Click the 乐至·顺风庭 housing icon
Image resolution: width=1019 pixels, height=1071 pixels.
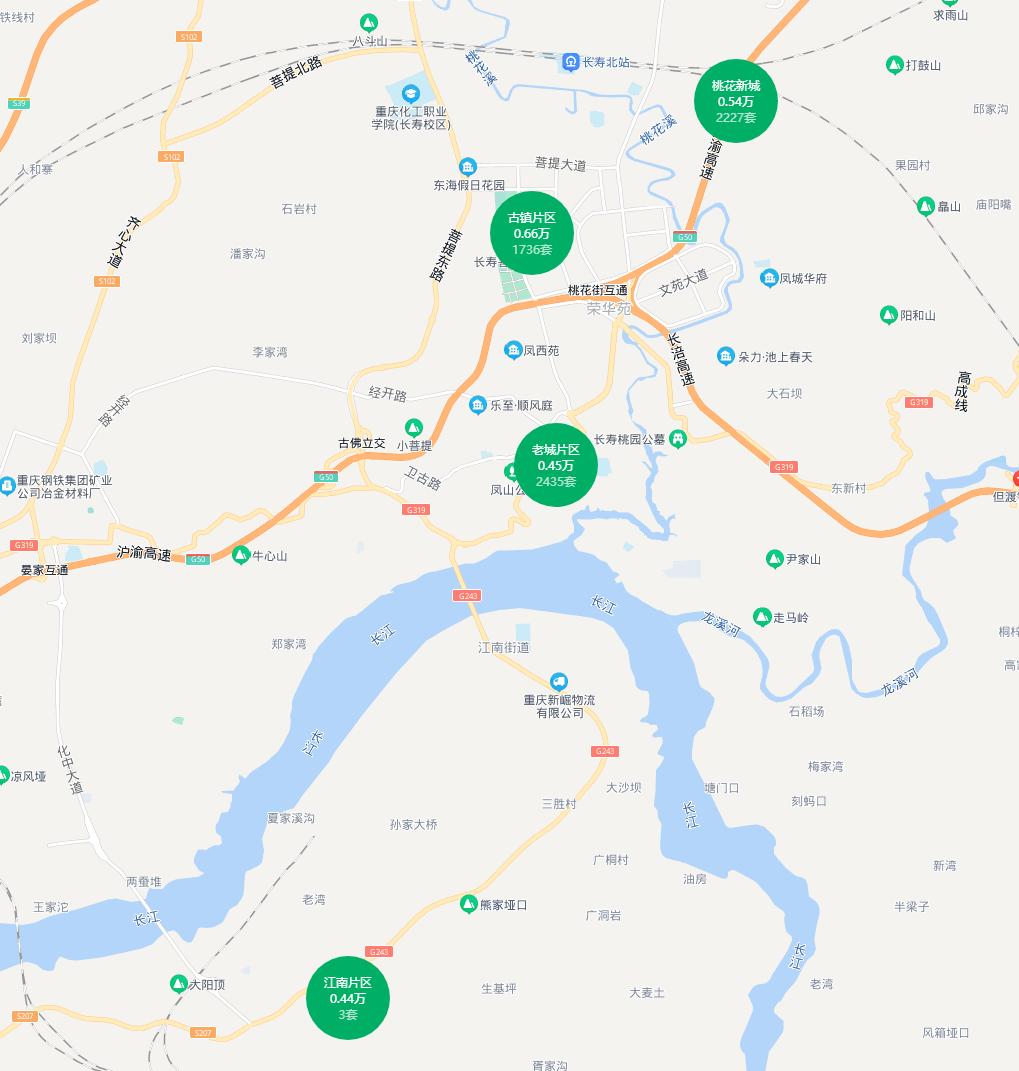478,405
